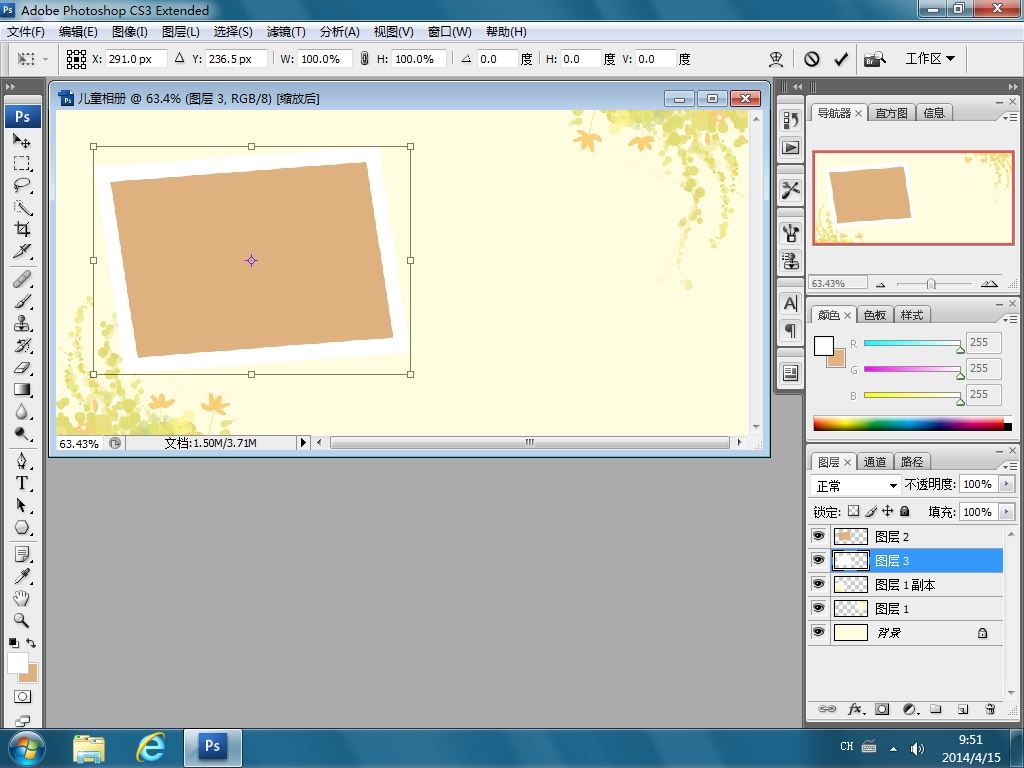Open the 滤镜(T) menu
1024x768 pixels.
pos(286,32)
